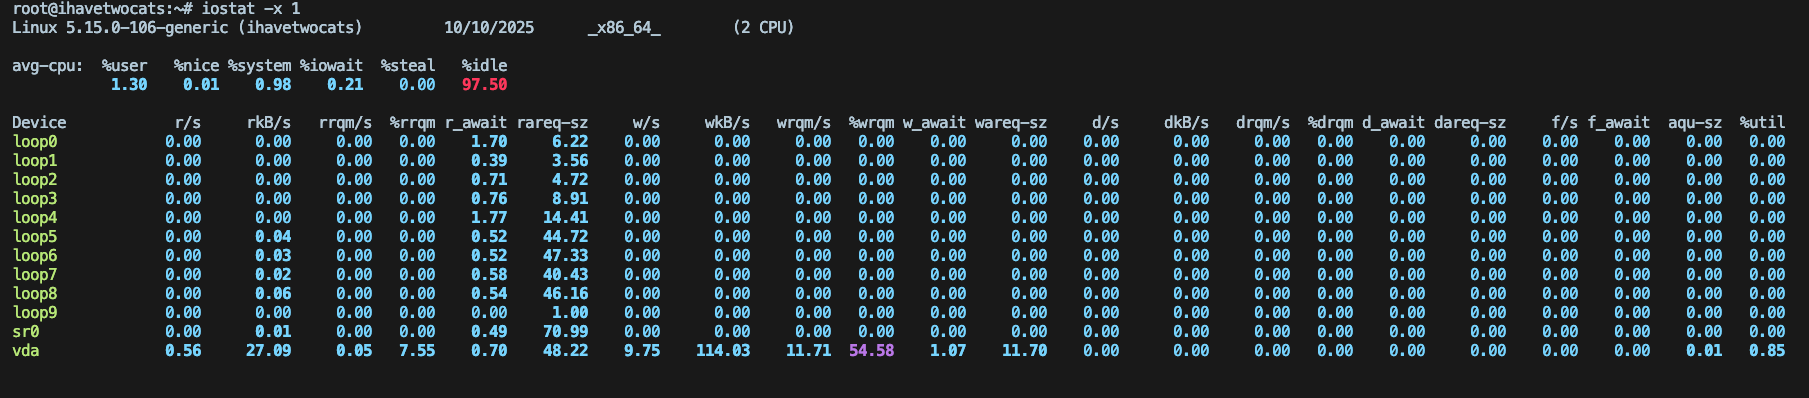The height and width of the screenshot is (398, 1809).
Task: Click the device name 'loop5'
Action: pyautogui.click(x=35, y=237)
